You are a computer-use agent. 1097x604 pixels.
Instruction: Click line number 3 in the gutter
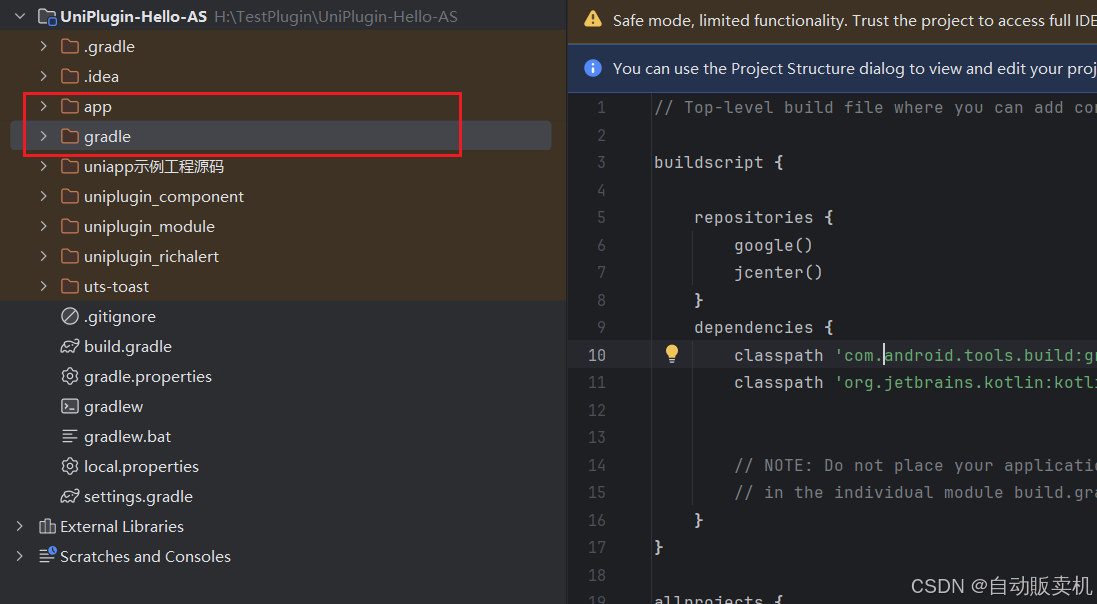(x=601, y=162)
